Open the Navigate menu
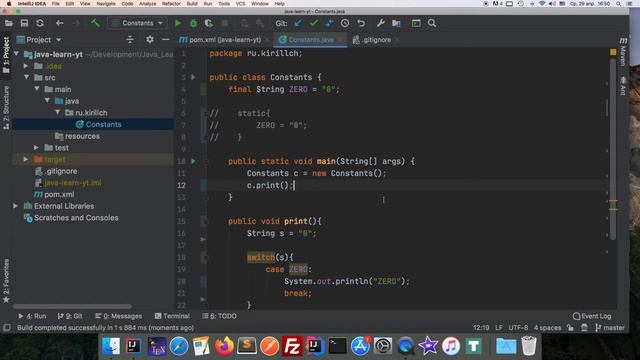This screenshot has width=640, height=360. click(x=106, y=4)
